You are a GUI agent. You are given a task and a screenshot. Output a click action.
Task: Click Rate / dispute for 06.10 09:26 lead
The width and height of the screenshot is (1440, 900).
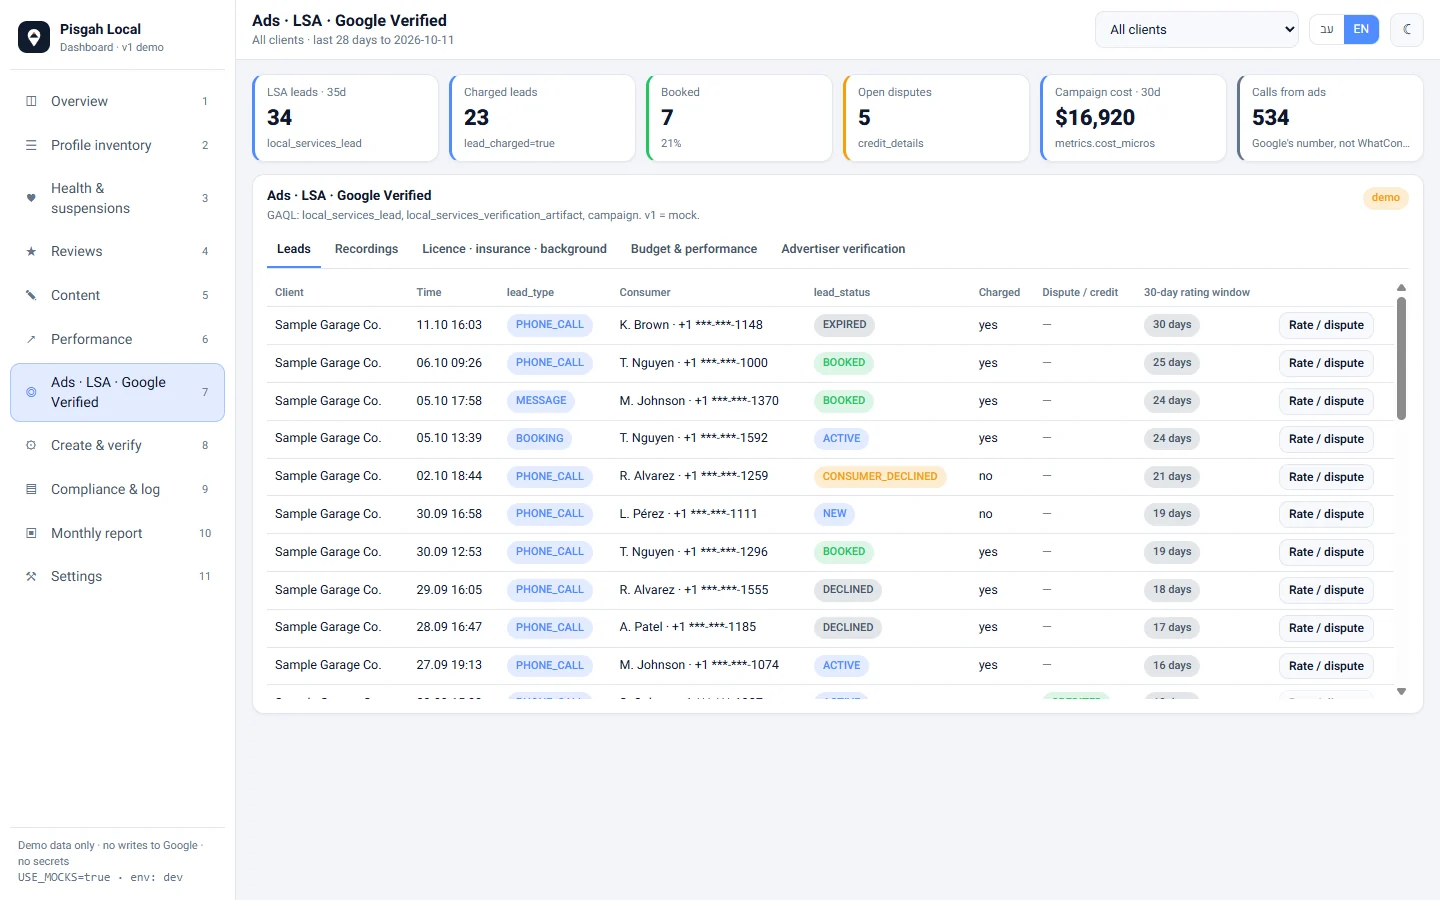click(x=1326, y=363)
